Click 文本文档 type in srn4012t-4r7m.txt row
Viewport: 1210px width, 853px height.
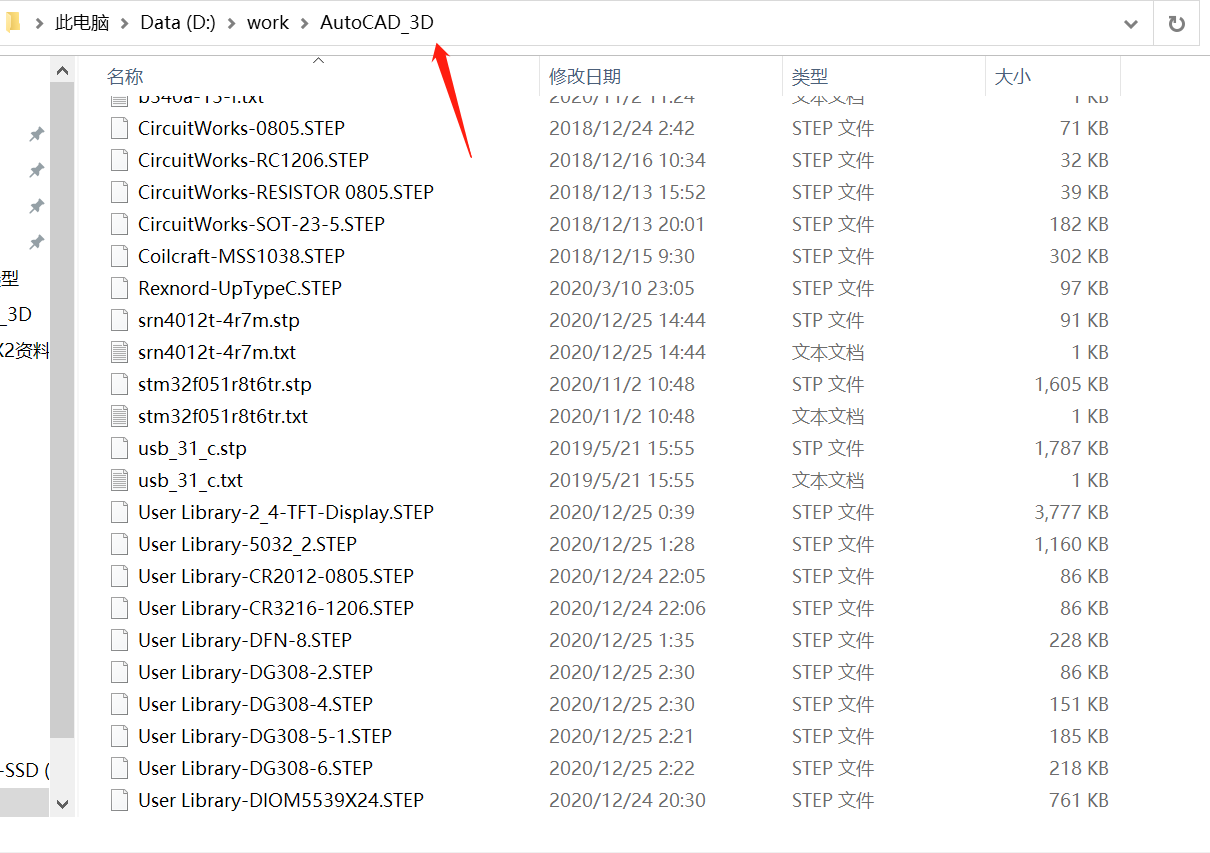(x=828, y=352)
